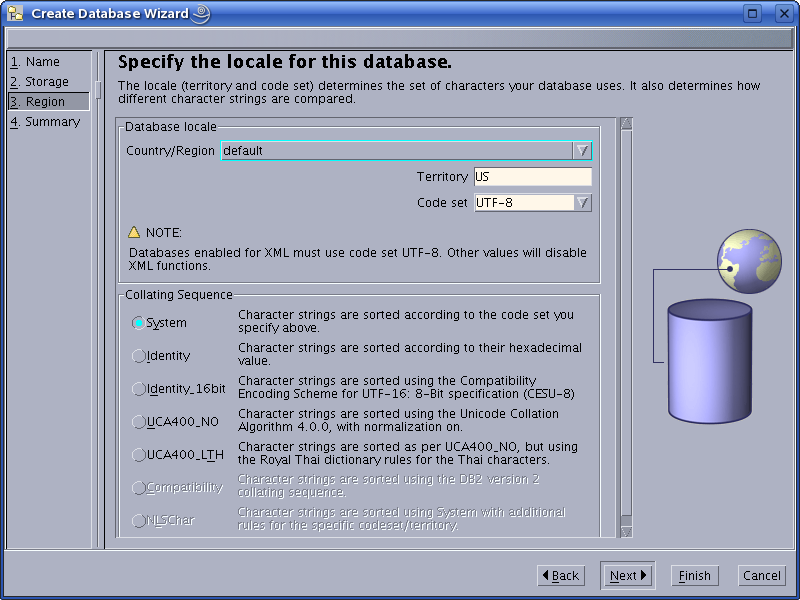Click the description 'sorted according to their hexadecimal value'
Screen dimensions: 800x600
(410, 354)
